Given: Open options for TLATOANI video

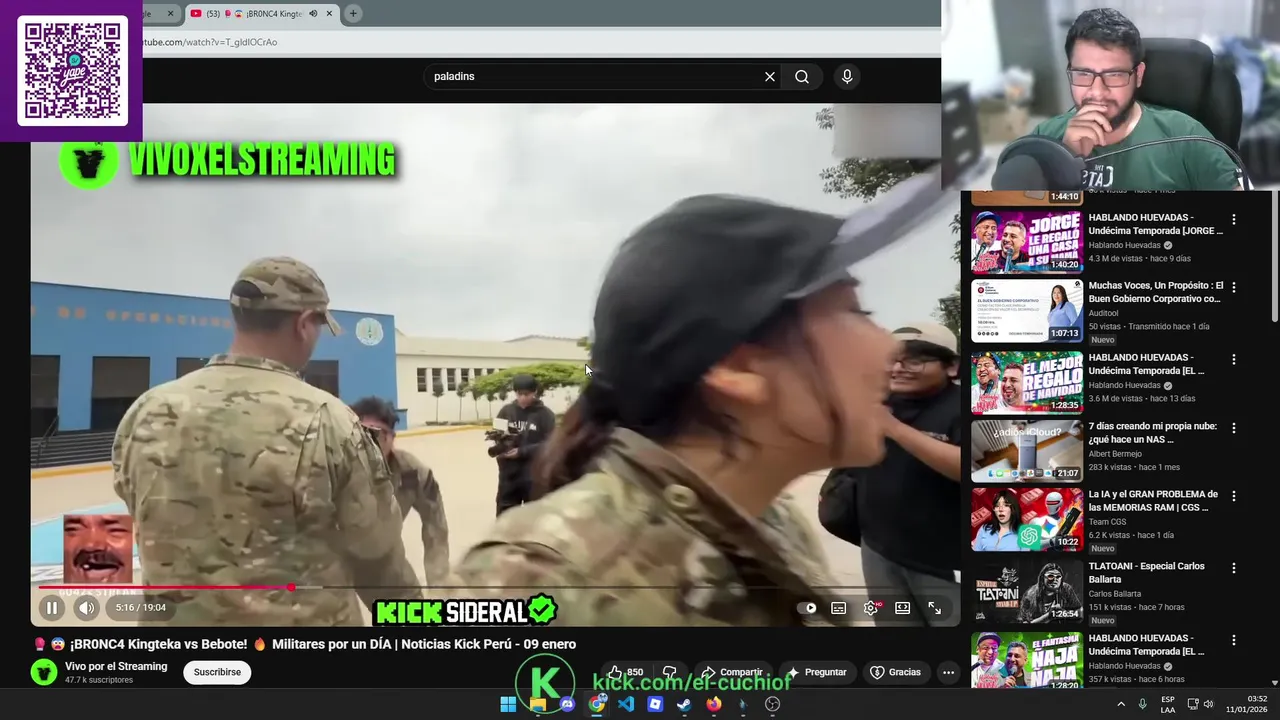Looking at the screenshot, I should (1233, 568).
